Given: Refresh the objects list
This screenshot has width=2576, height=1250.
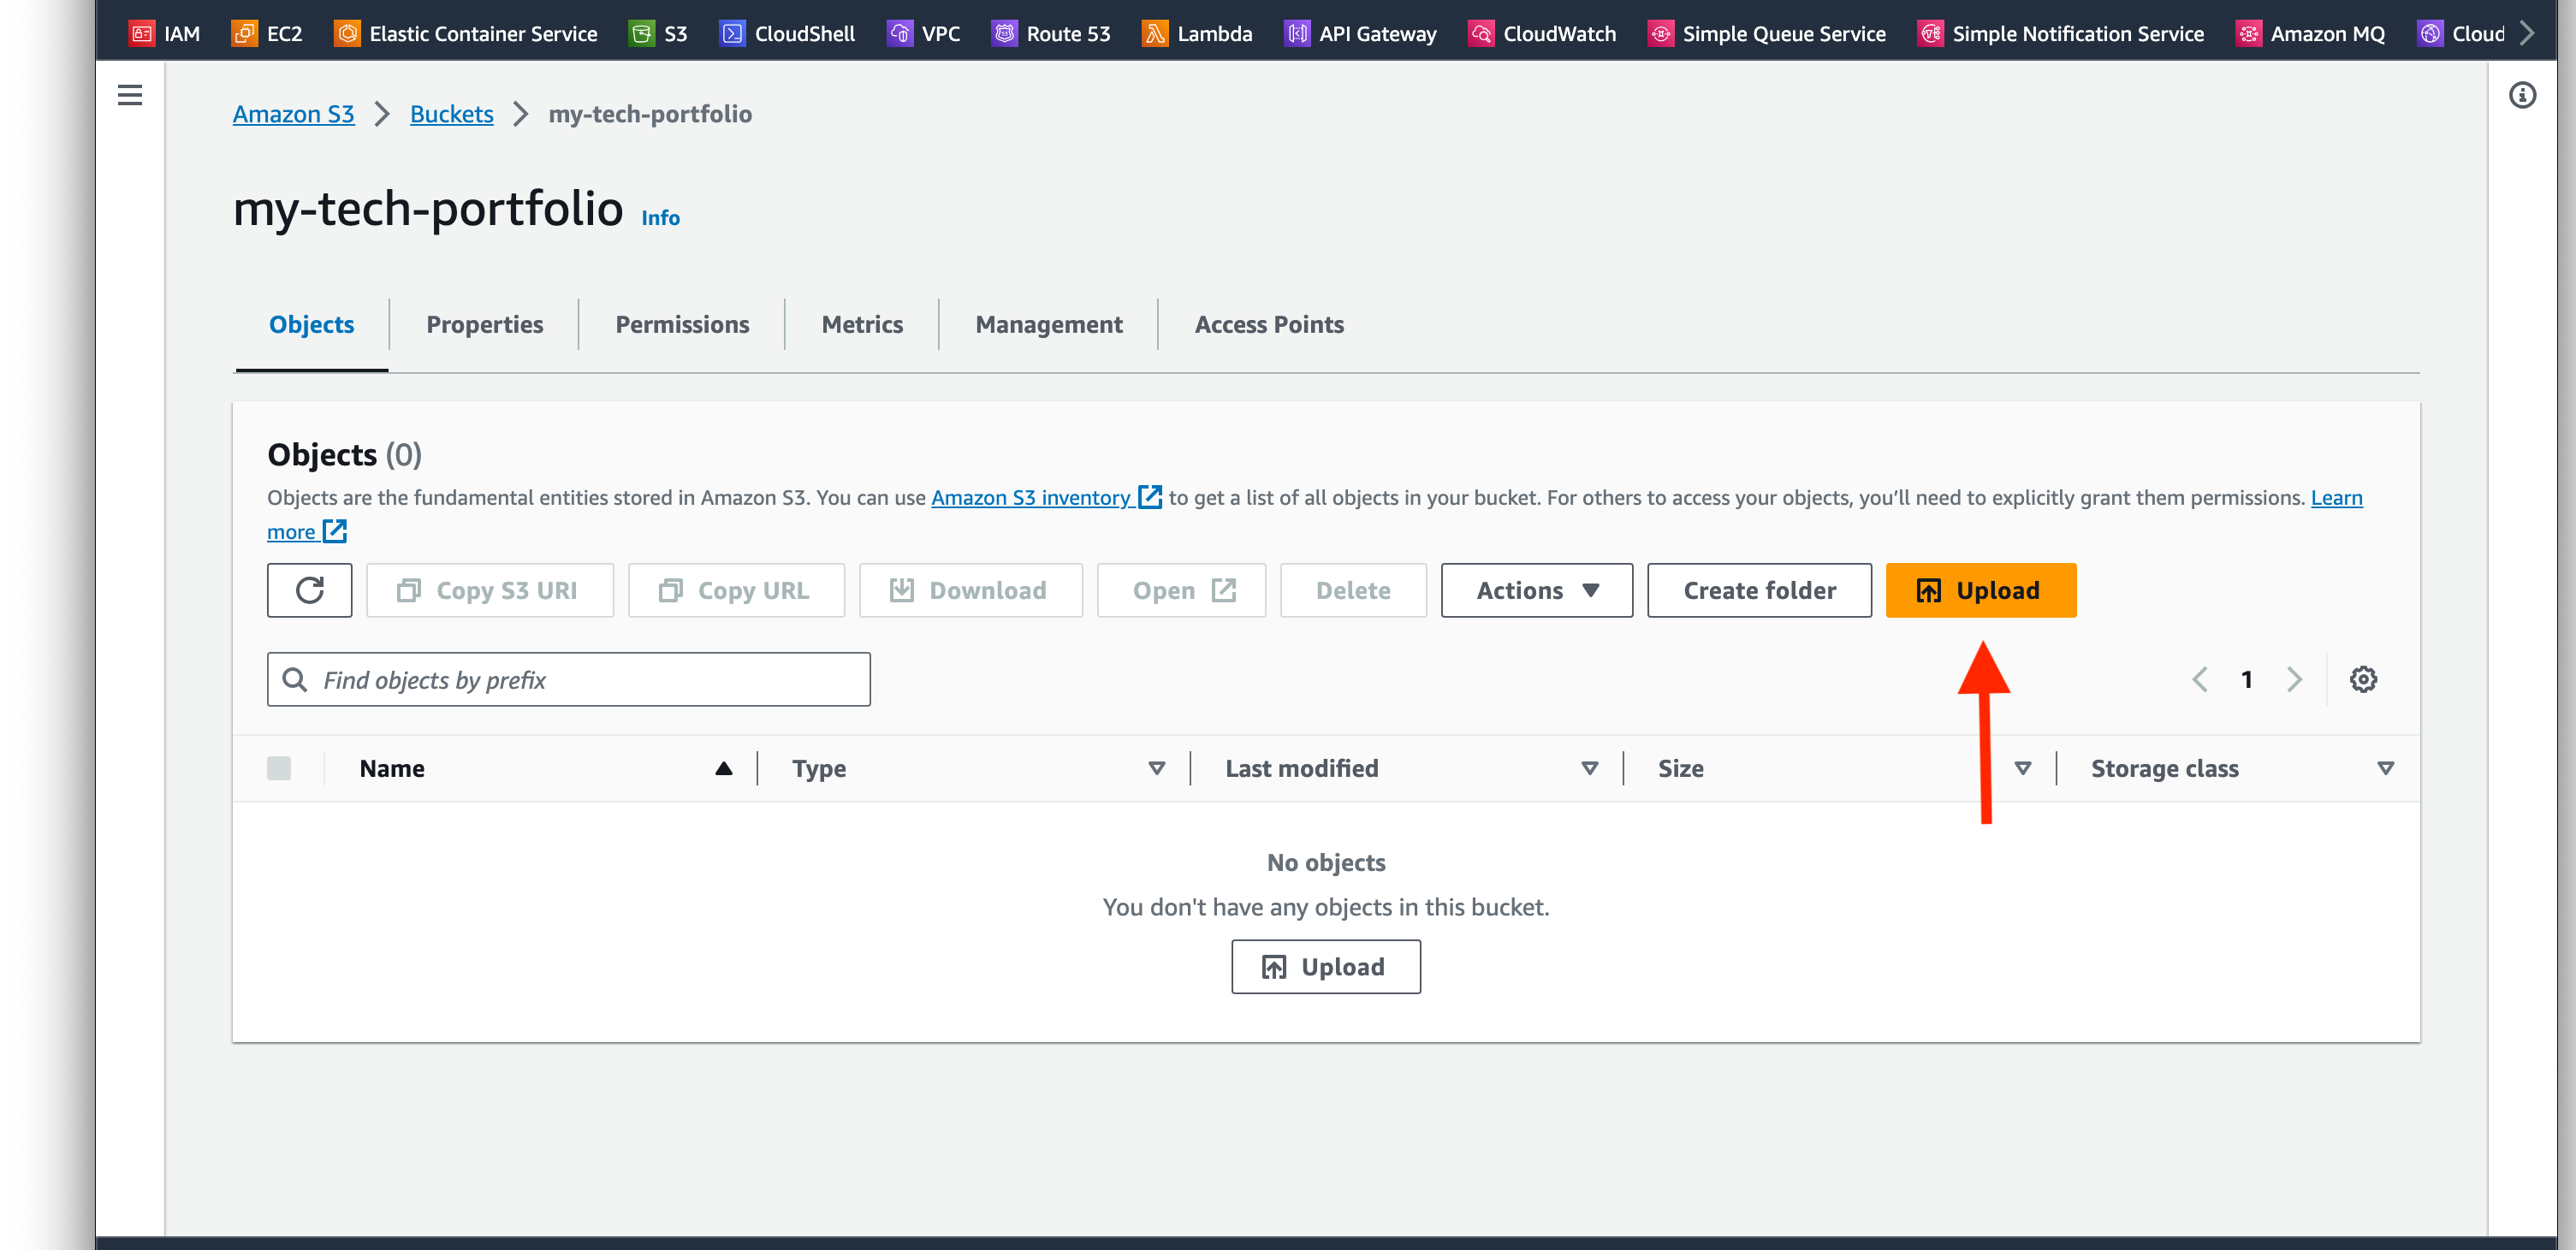Looking at the screenshot, I should [310, 590].
